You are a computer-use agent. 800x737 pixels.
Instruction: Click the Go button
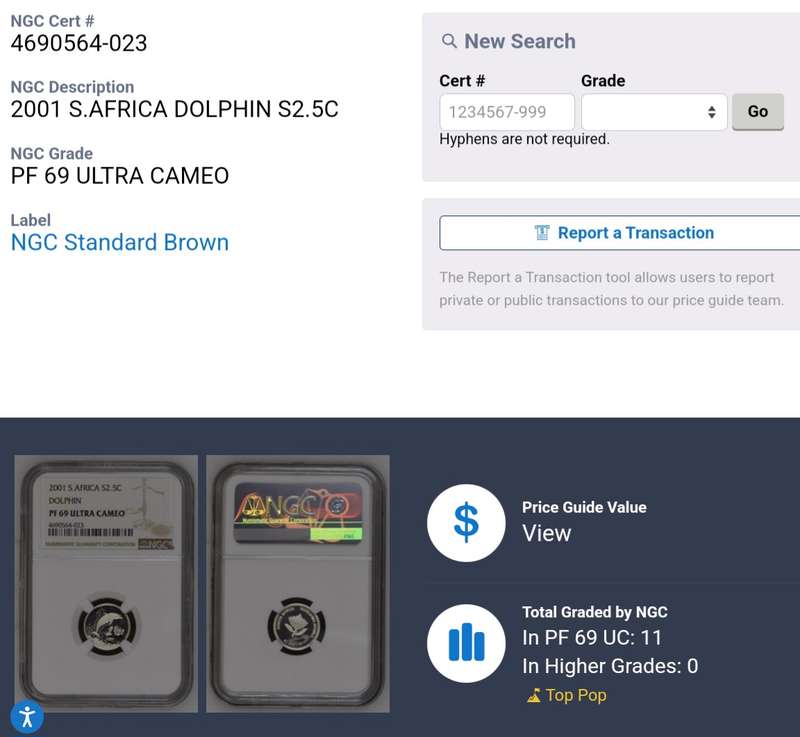point(758,112)
